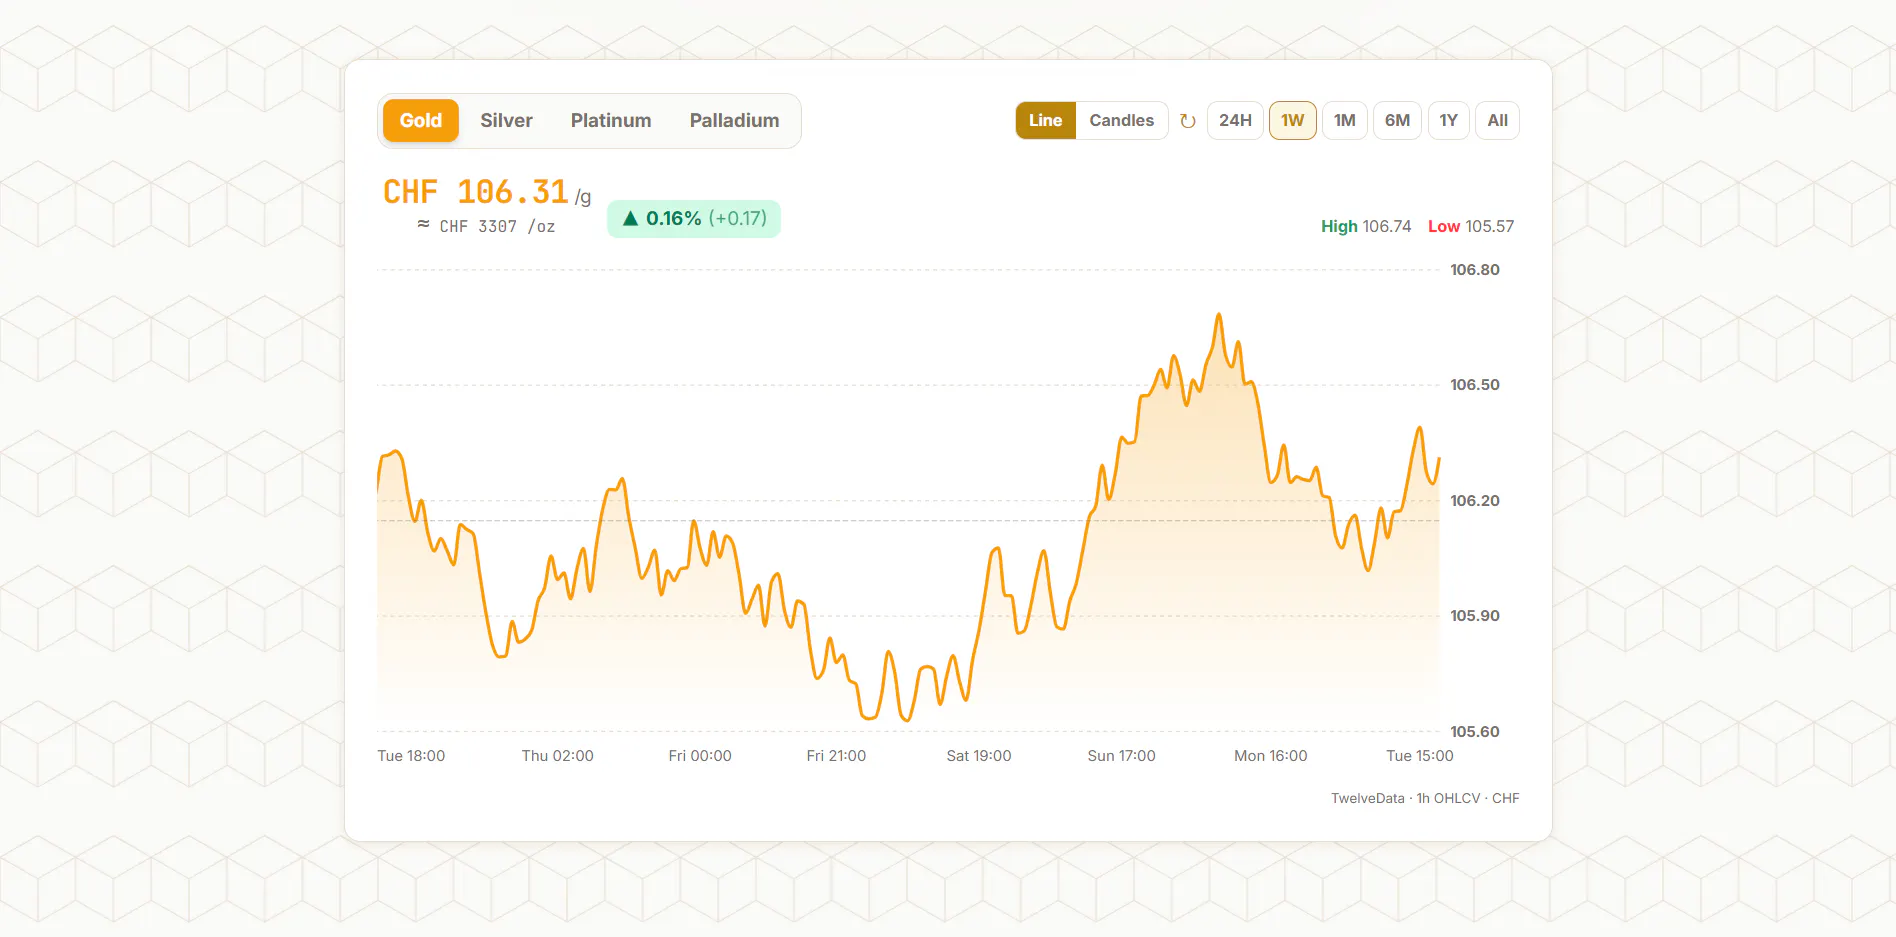Click the Tue 18:00 x-axis label
This screenshot has height=937, width=1896.
pos(411,756)
